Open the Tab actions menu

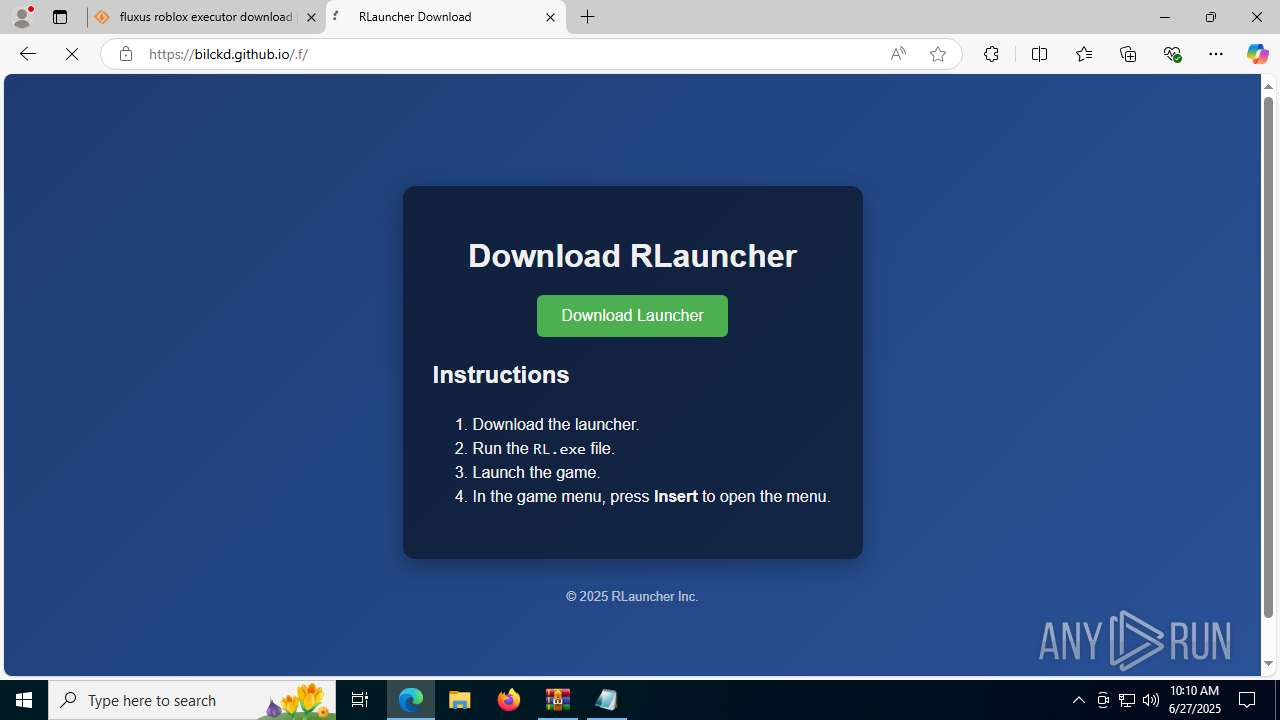[60, 17]
